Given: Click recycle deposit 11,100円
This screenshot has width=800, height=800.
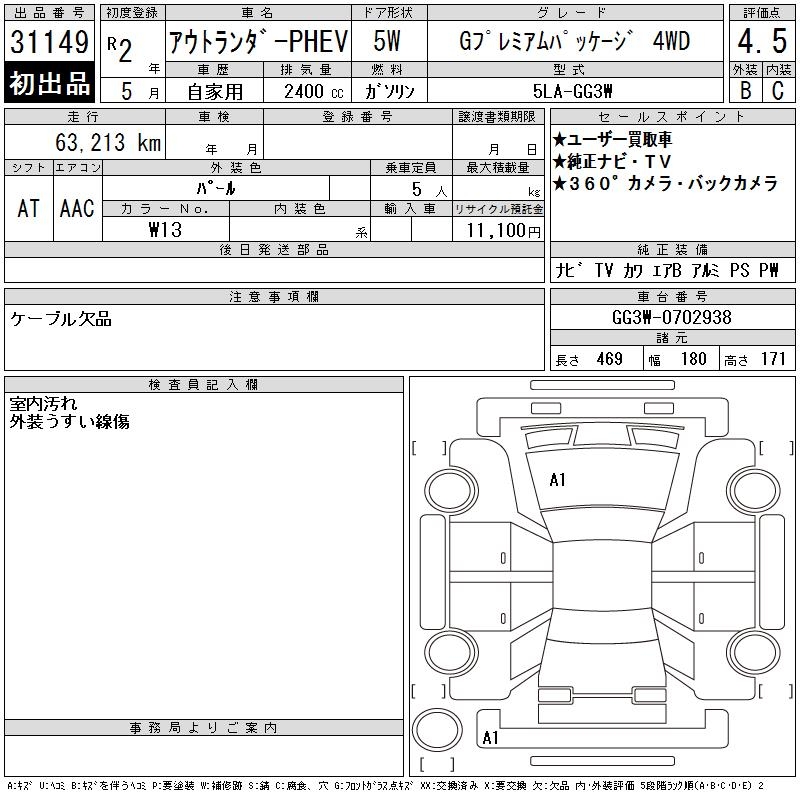Looking at the screenshot, I should click(503, 231).
